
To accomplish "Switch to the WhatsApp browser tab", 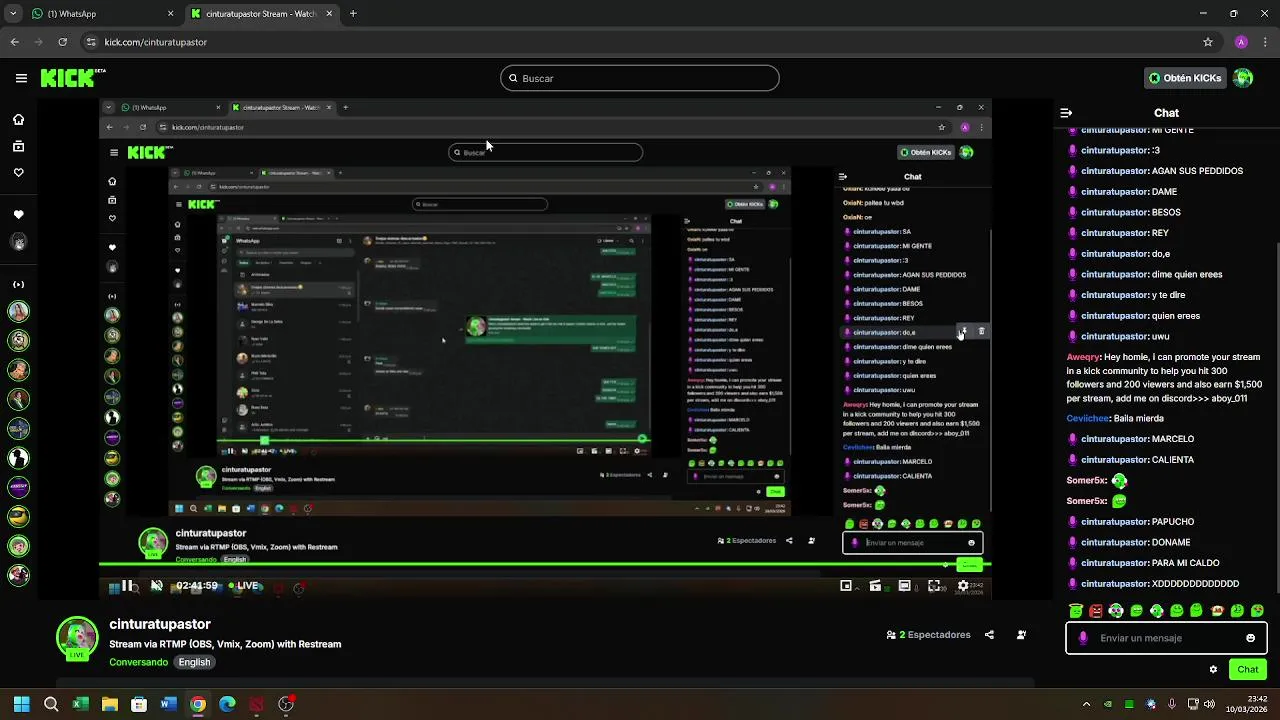I will pyautogui.click(x=100, y=14).
